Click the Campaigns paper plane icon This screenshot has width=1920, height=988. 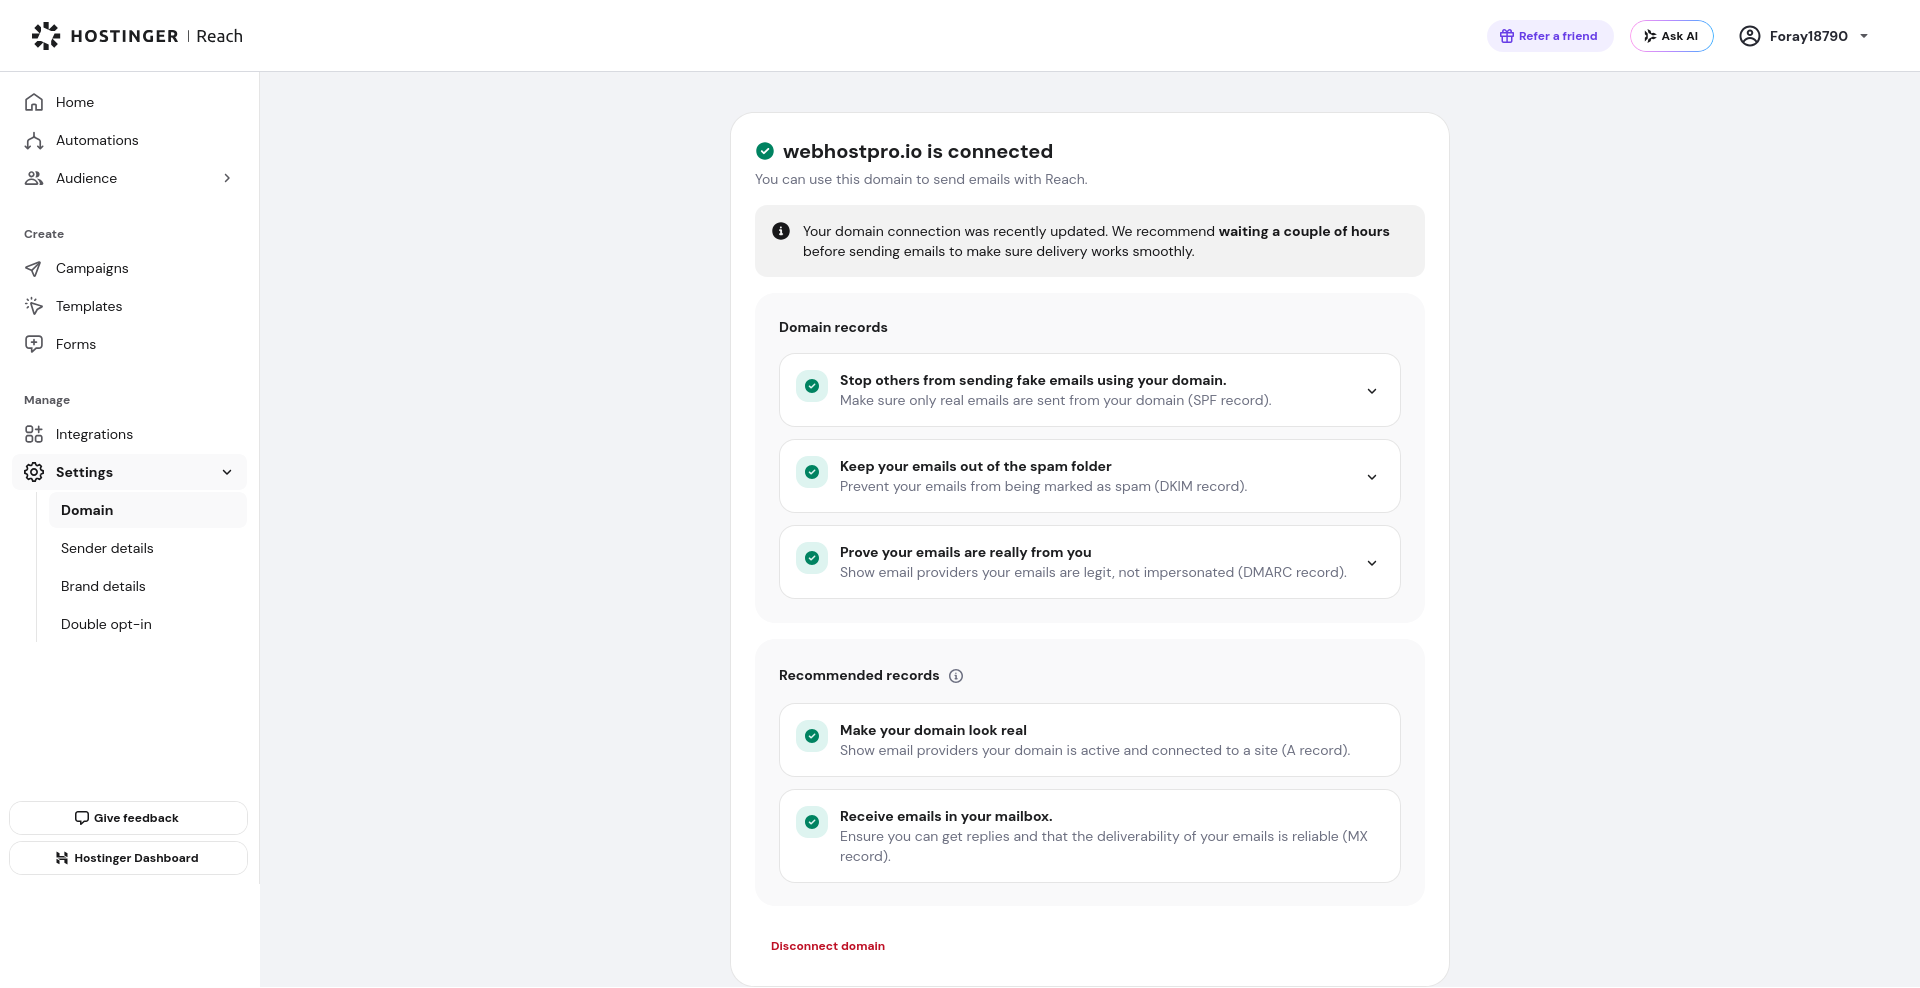(34, 268)
